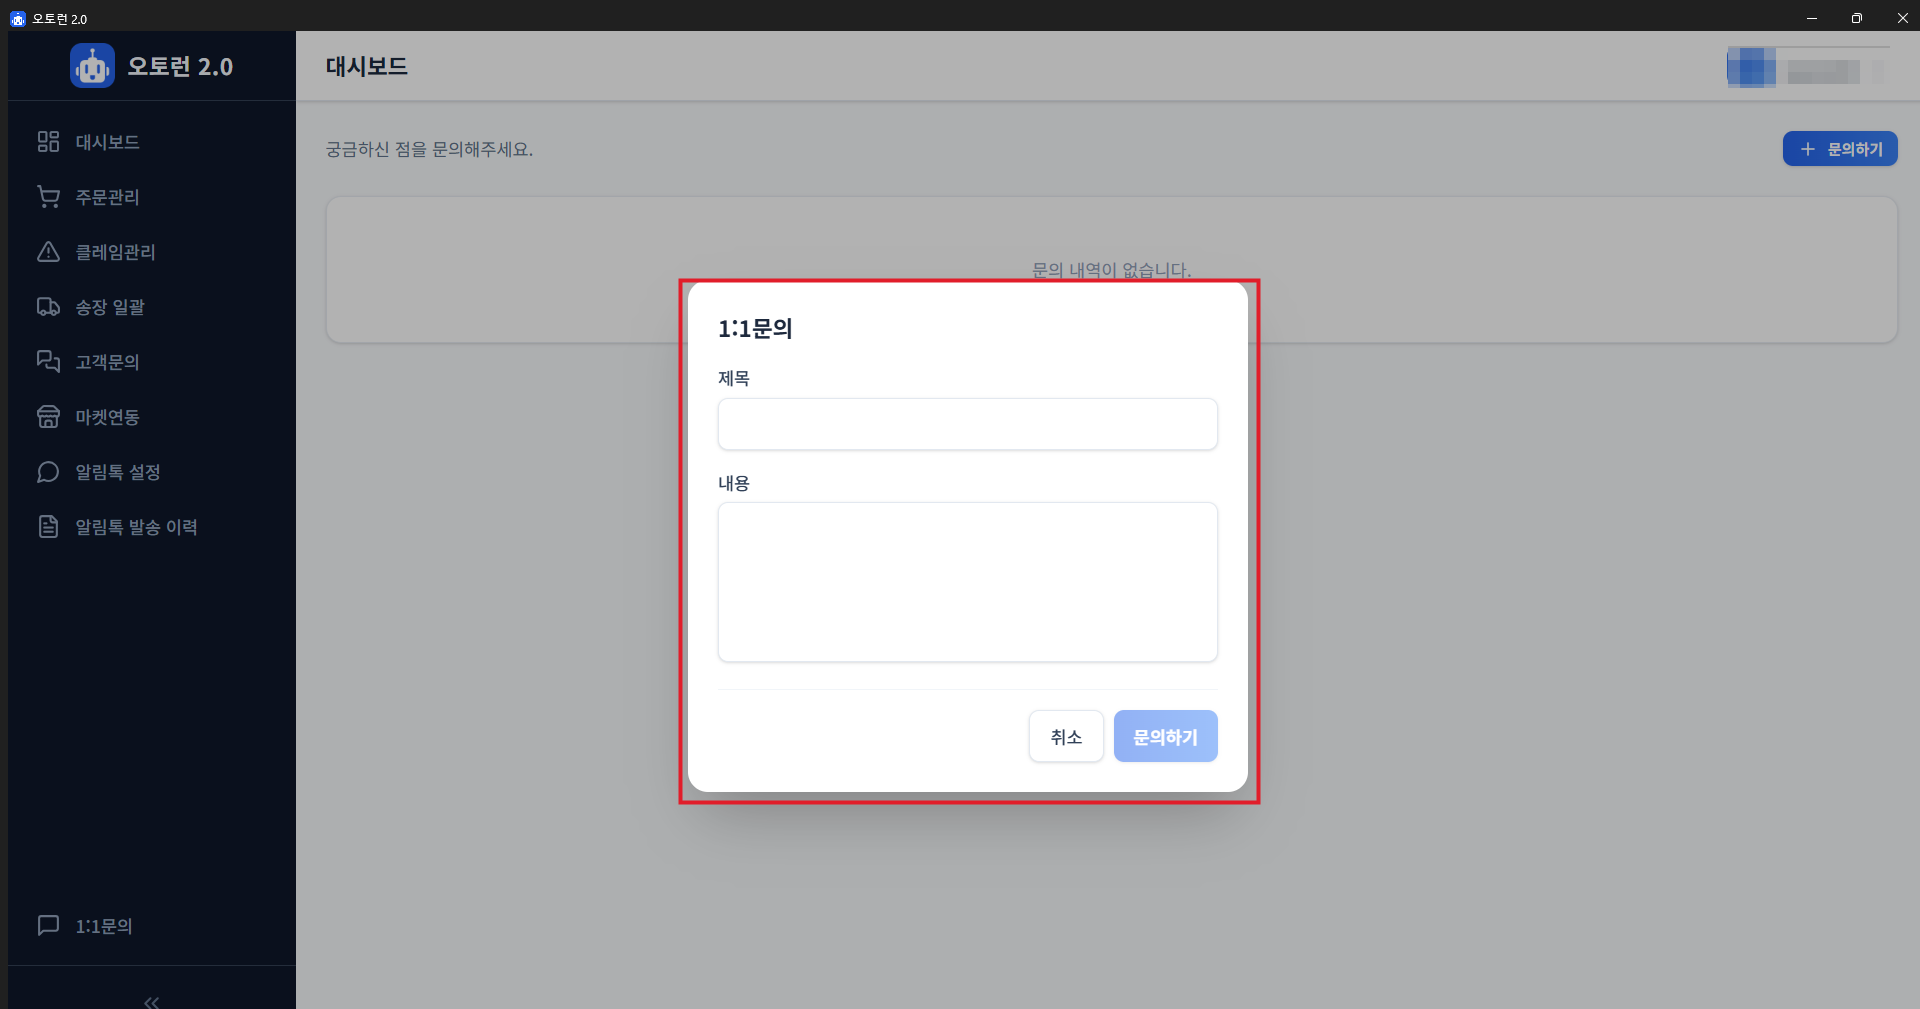Click the blurred user profile area
This screenshot has height=1009, width=1920.
pyautogui.click(x=1806, y=68)
